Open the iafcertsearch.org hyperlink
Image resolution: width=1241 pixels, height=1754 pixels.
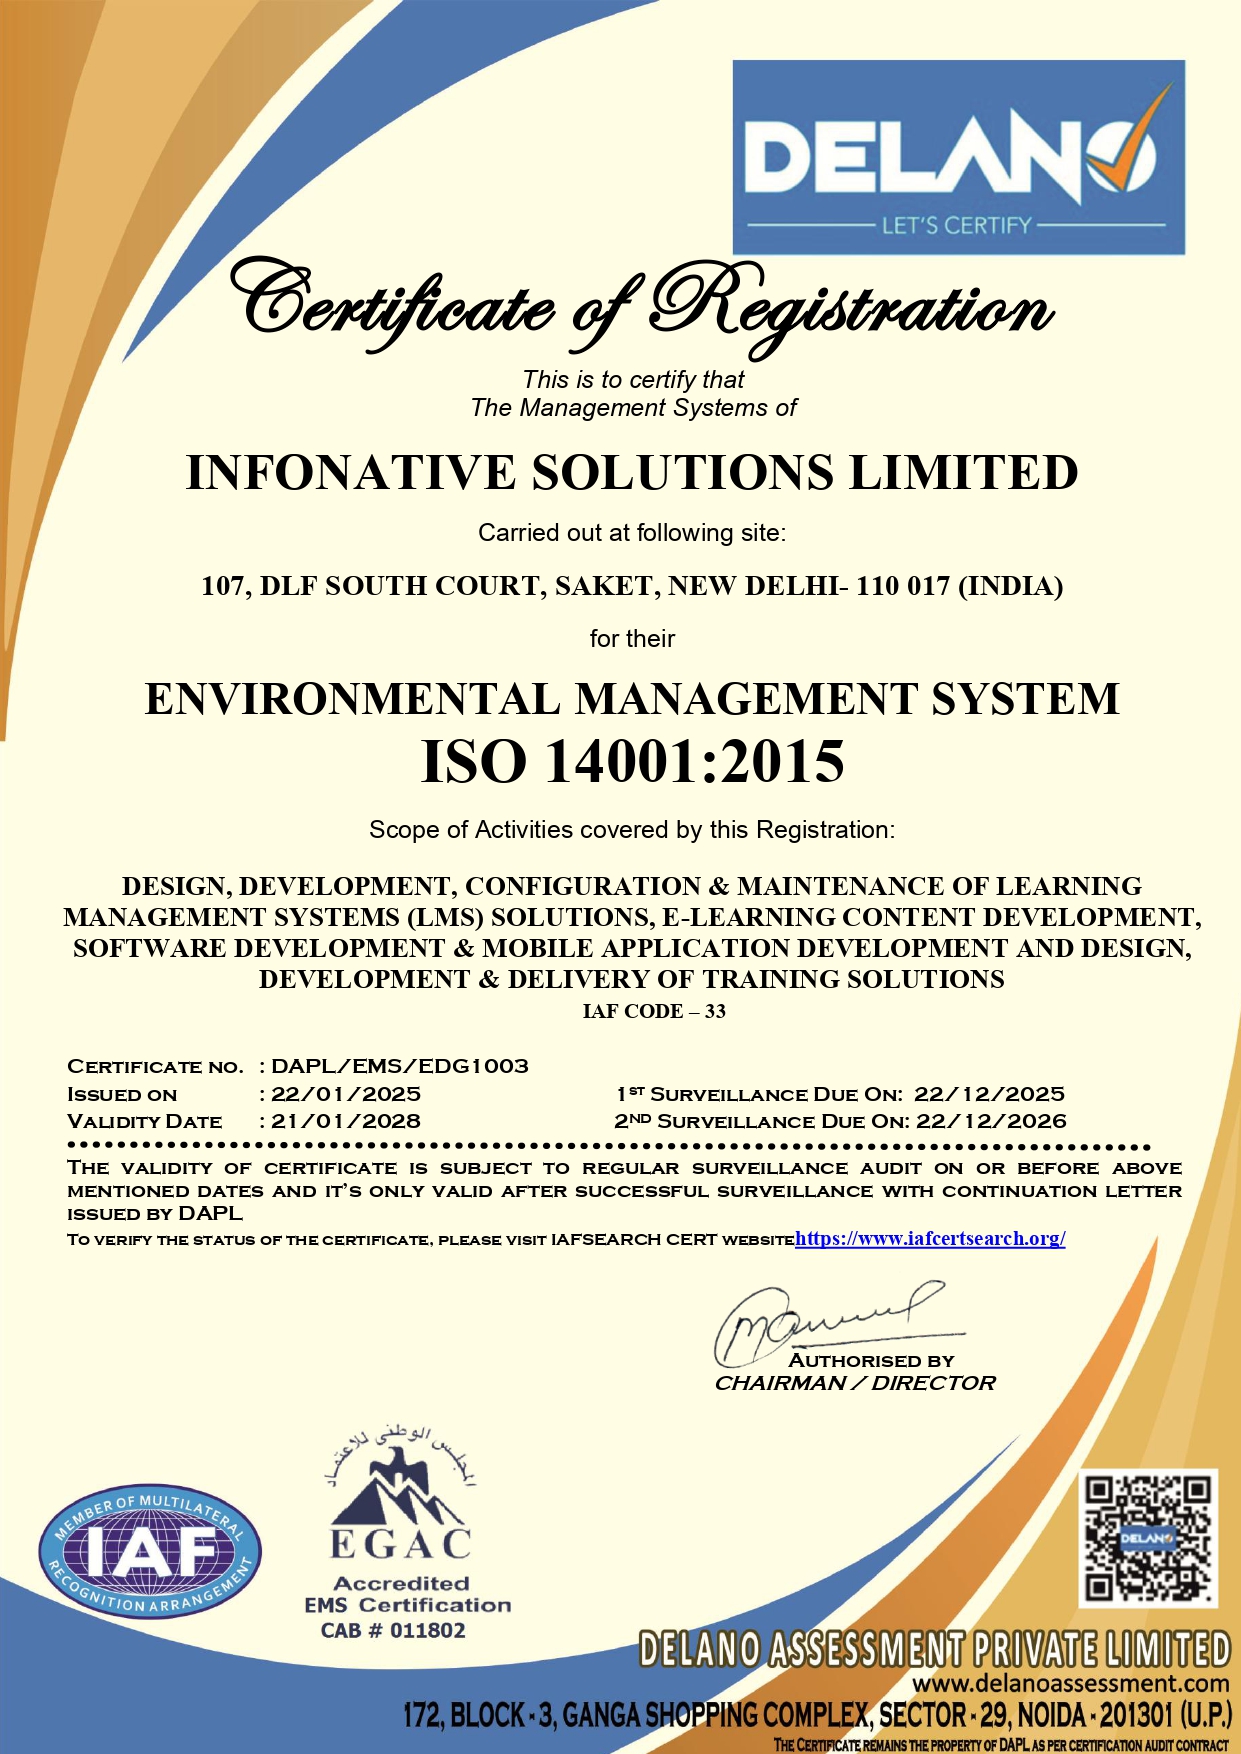pos(930,1239)
